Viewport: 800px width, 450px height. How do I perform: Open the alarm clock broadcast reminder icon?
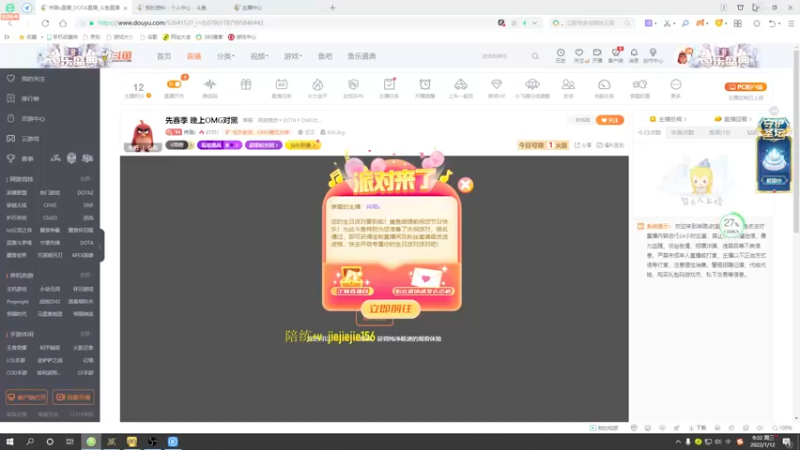pos(425,84)
